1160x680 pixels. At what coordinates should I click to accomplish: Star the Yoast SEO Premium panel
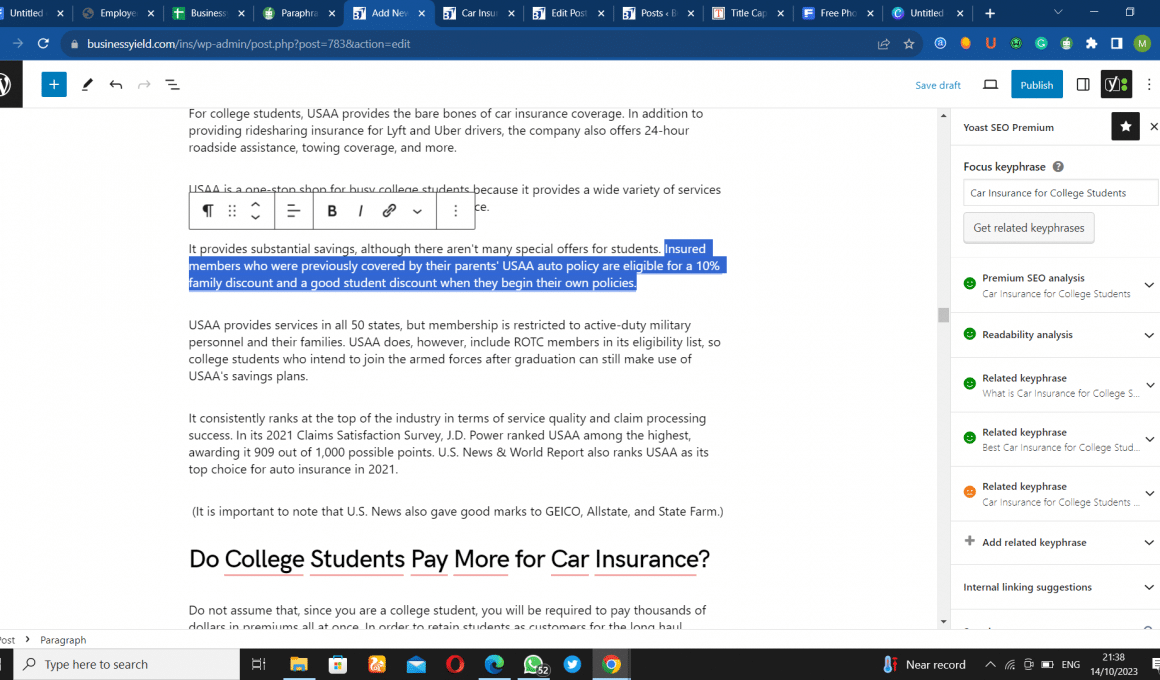pos(1125,127)
